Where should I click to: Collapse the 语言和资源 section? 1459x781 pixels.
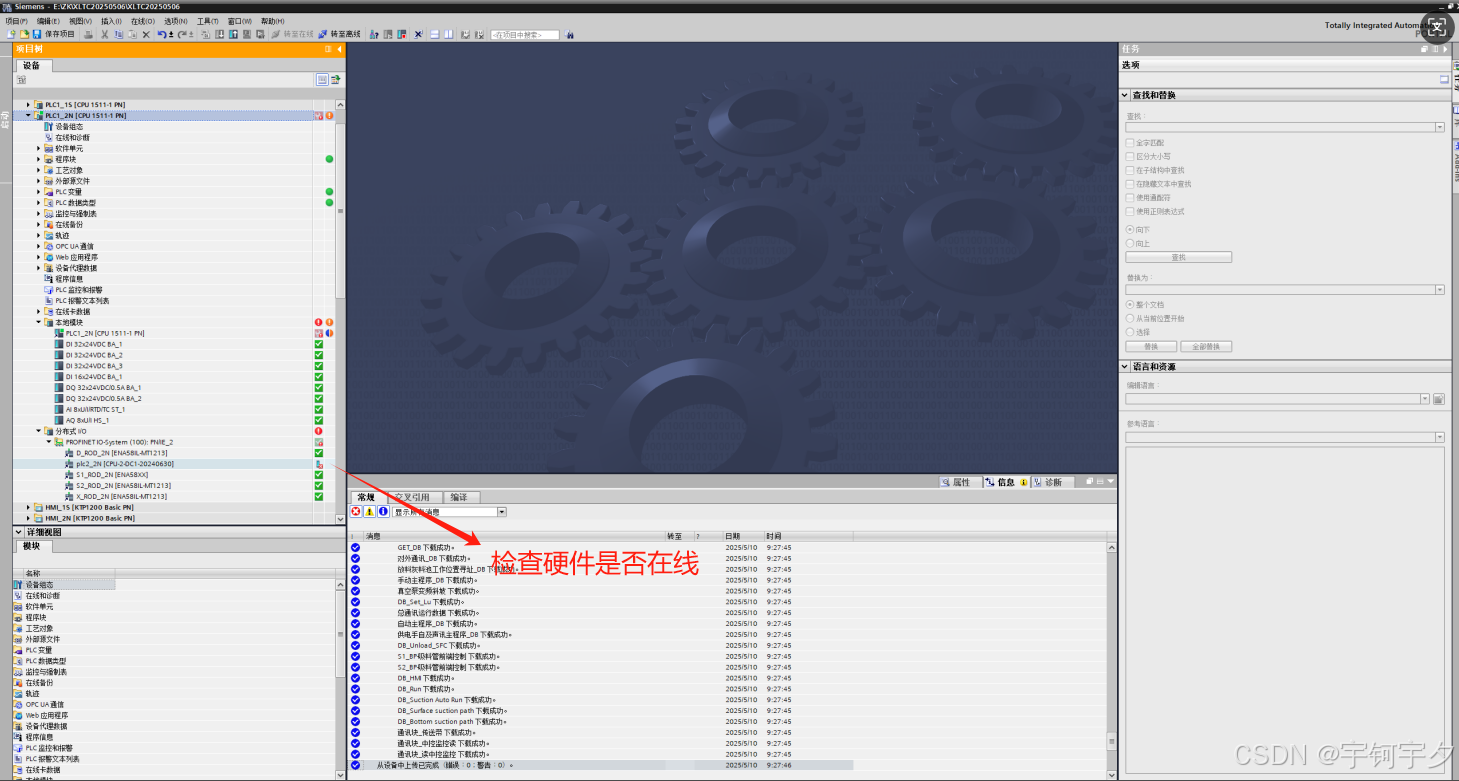click(x=1126, y=366)
